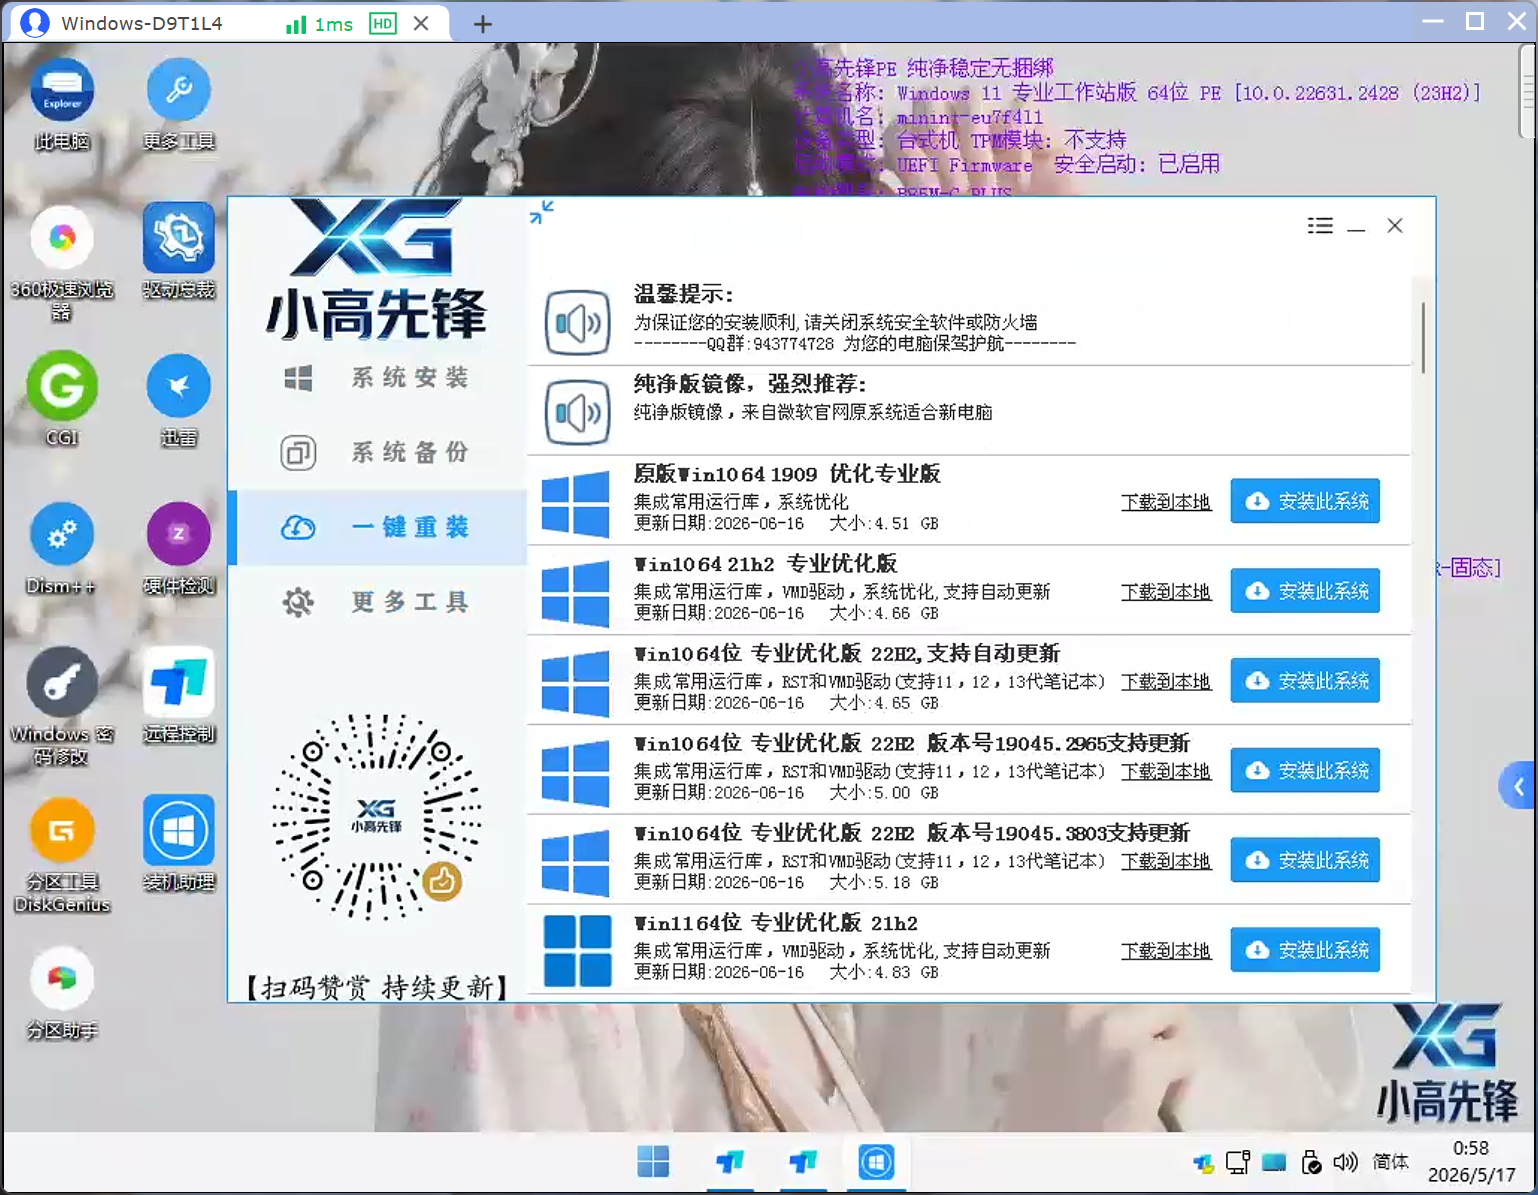This screenshot has height=1195, width=1538.
Task: Open the 驱动总裁 desktop icon
Action: coord(178,251)
